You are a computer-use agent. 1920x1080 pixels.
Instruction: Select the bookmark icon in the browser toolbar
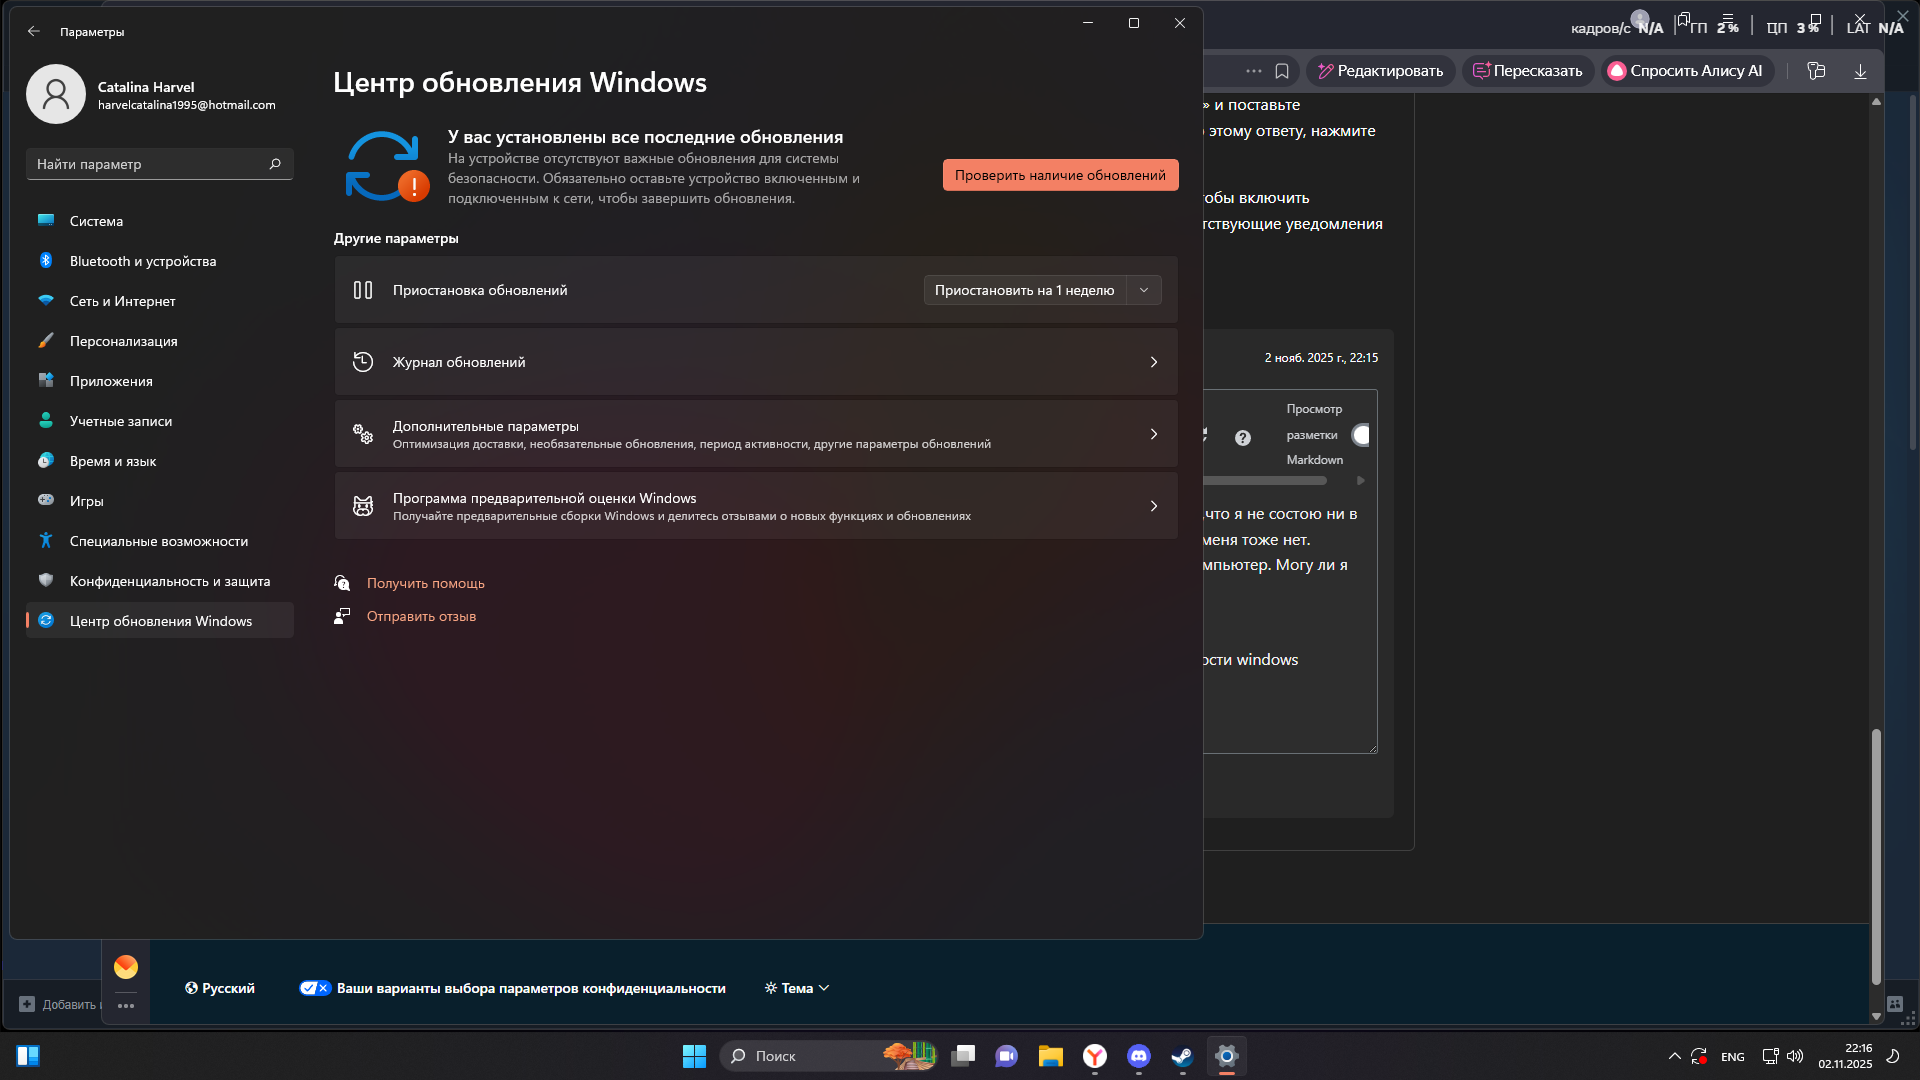1281,70
